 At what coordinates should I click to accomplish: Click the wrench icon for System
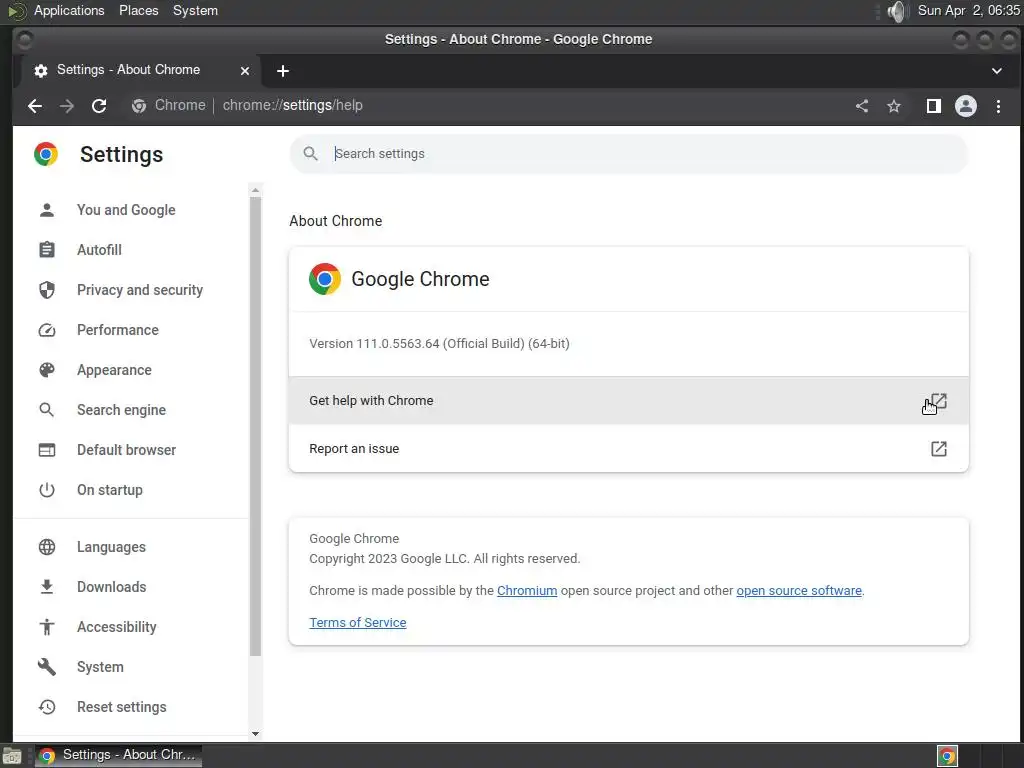(x=47, y=667)
